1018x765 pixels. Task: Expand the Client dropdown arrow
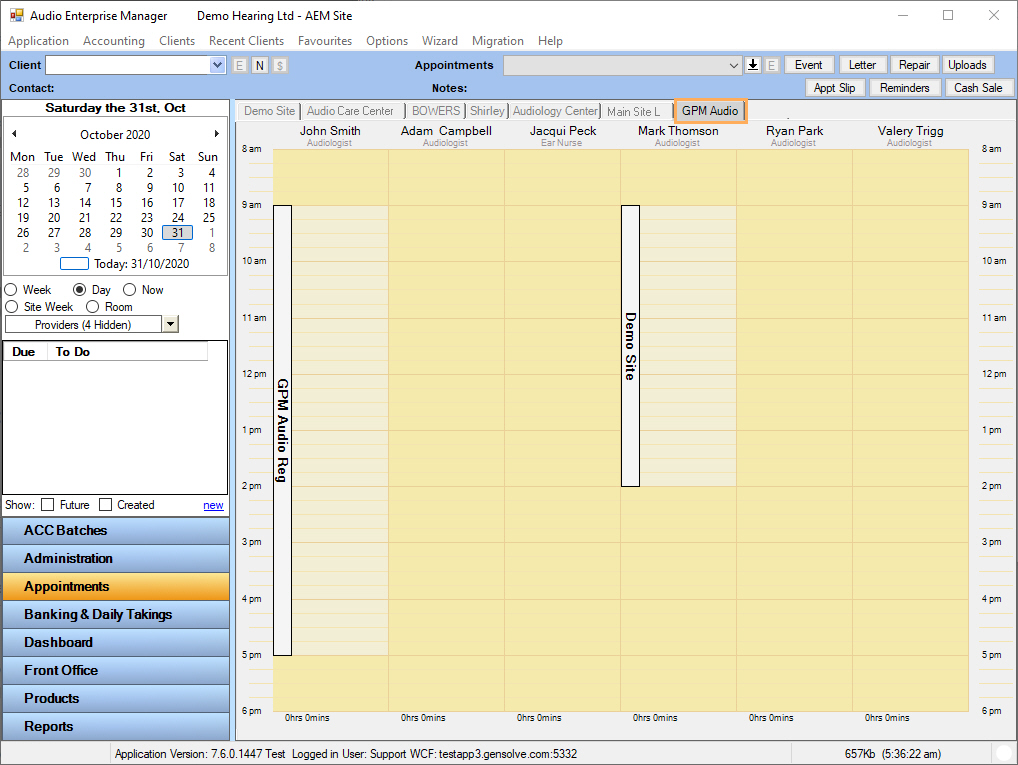coord(217,65)
